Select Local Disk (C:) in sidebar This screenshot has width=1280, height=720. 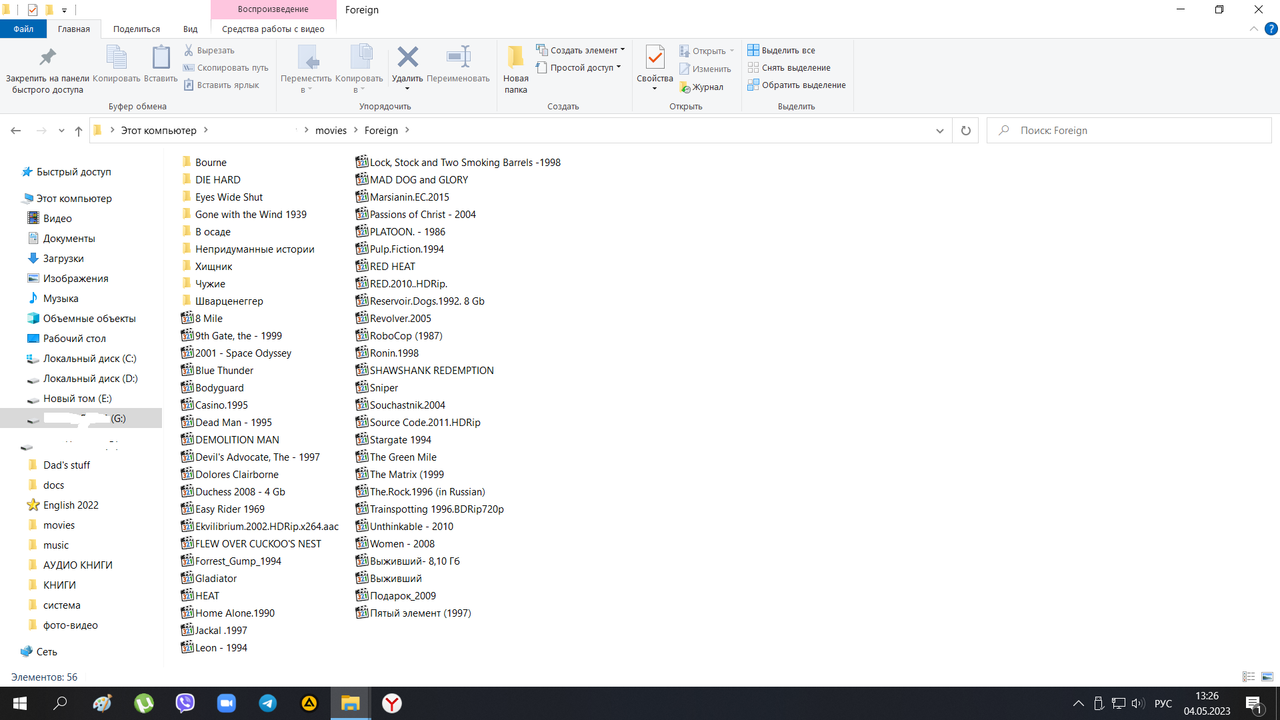tap(90, 358)
